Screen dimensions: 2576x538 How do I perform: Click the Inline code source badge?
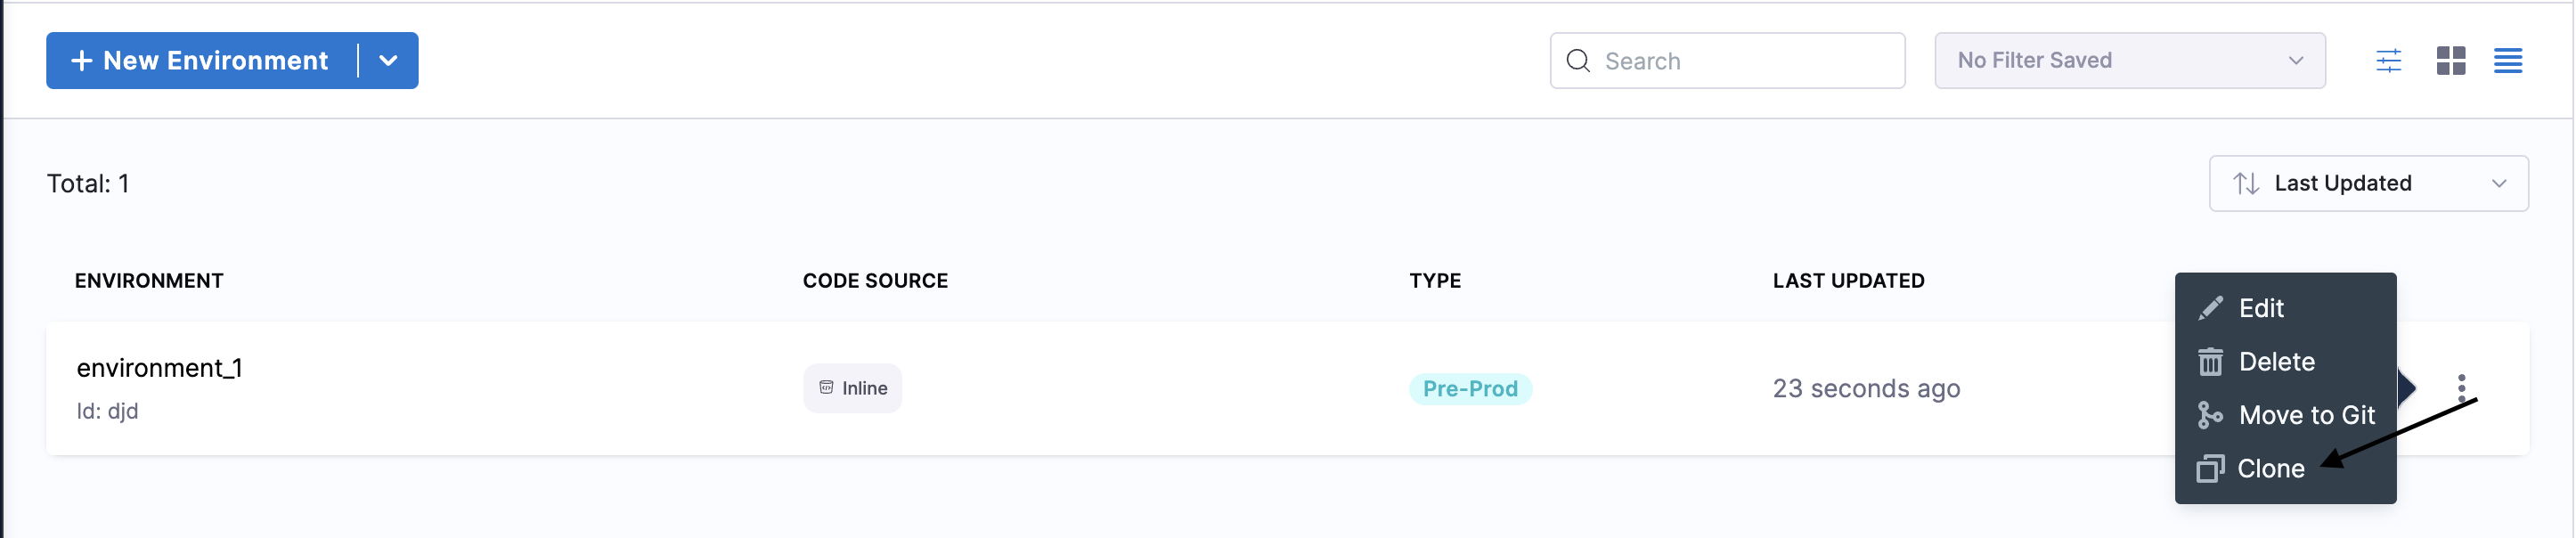852,389
